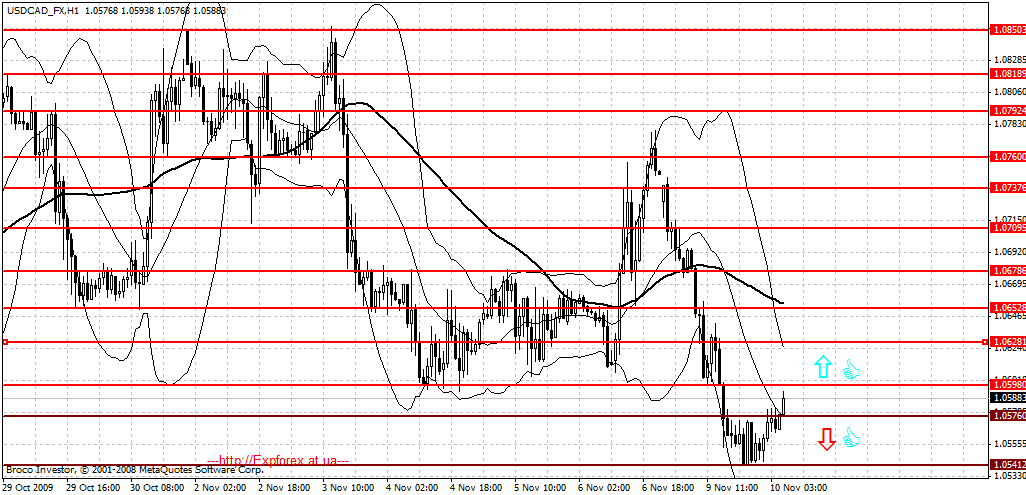Select the 1.0760 price level tag
This screenshot has width=1026, height=495.
(1009, 157)
